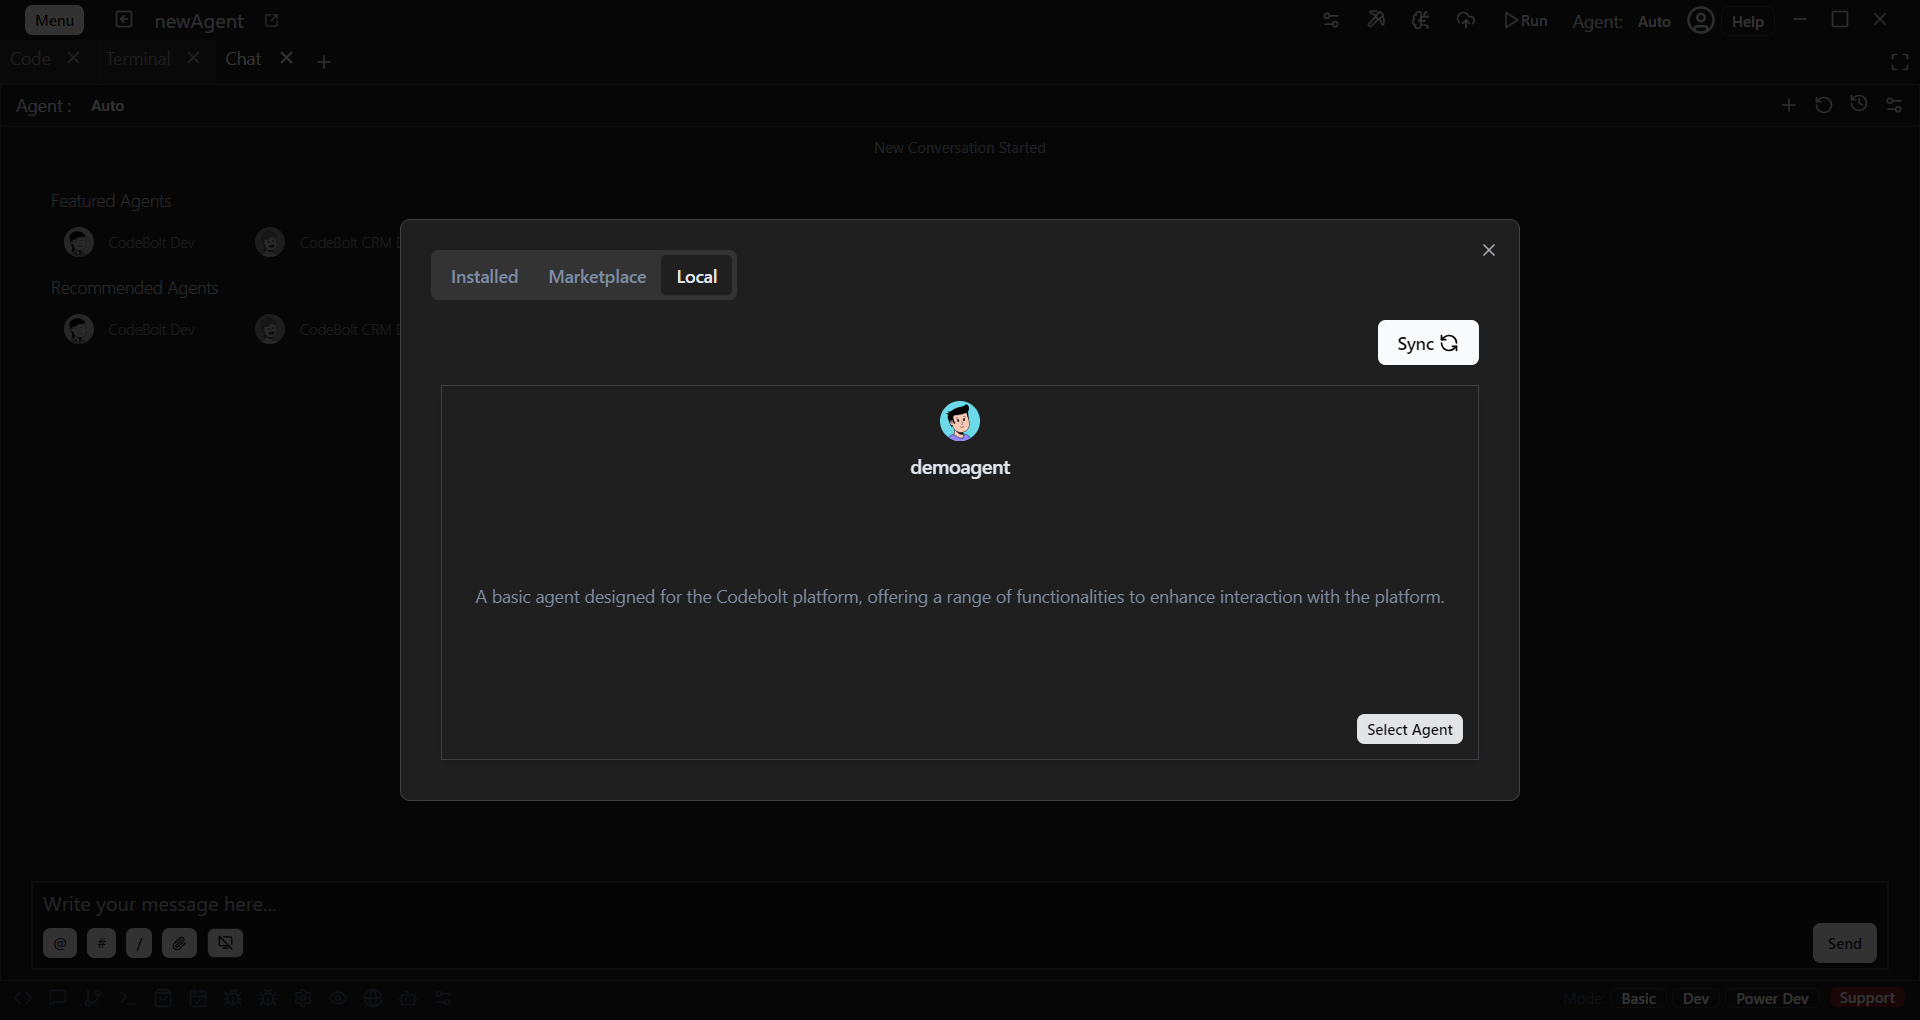Select CodeBolt CRM under Recommended Agents
The image size is (1920, 1020).
(x=327, y=329)
